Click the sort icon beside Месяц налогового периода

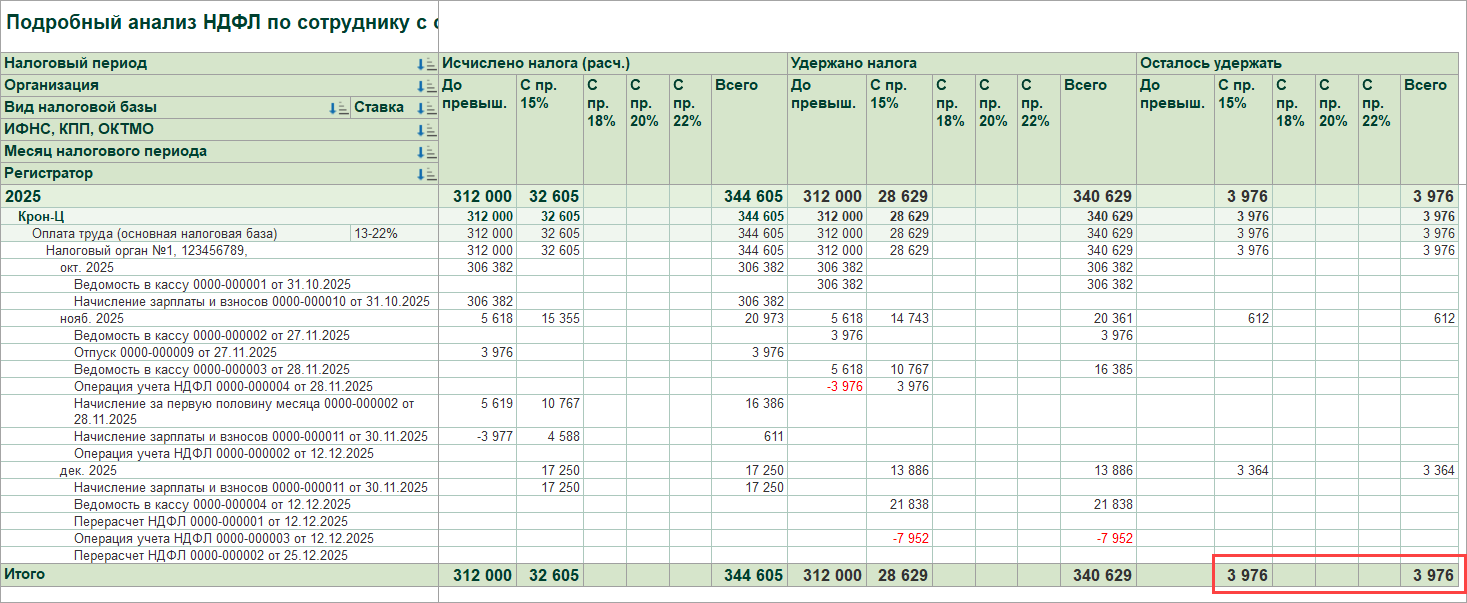[427, 152]
